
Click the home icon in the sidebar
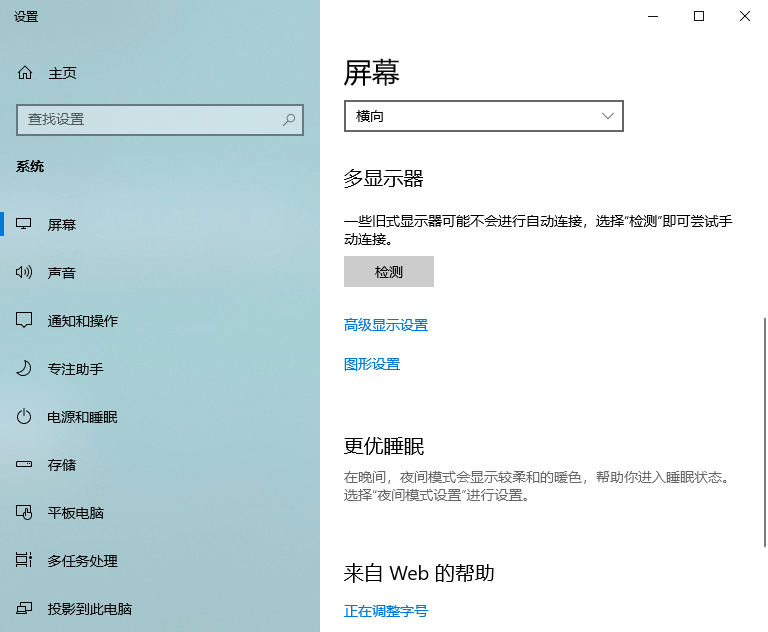[x=25, y=73]
